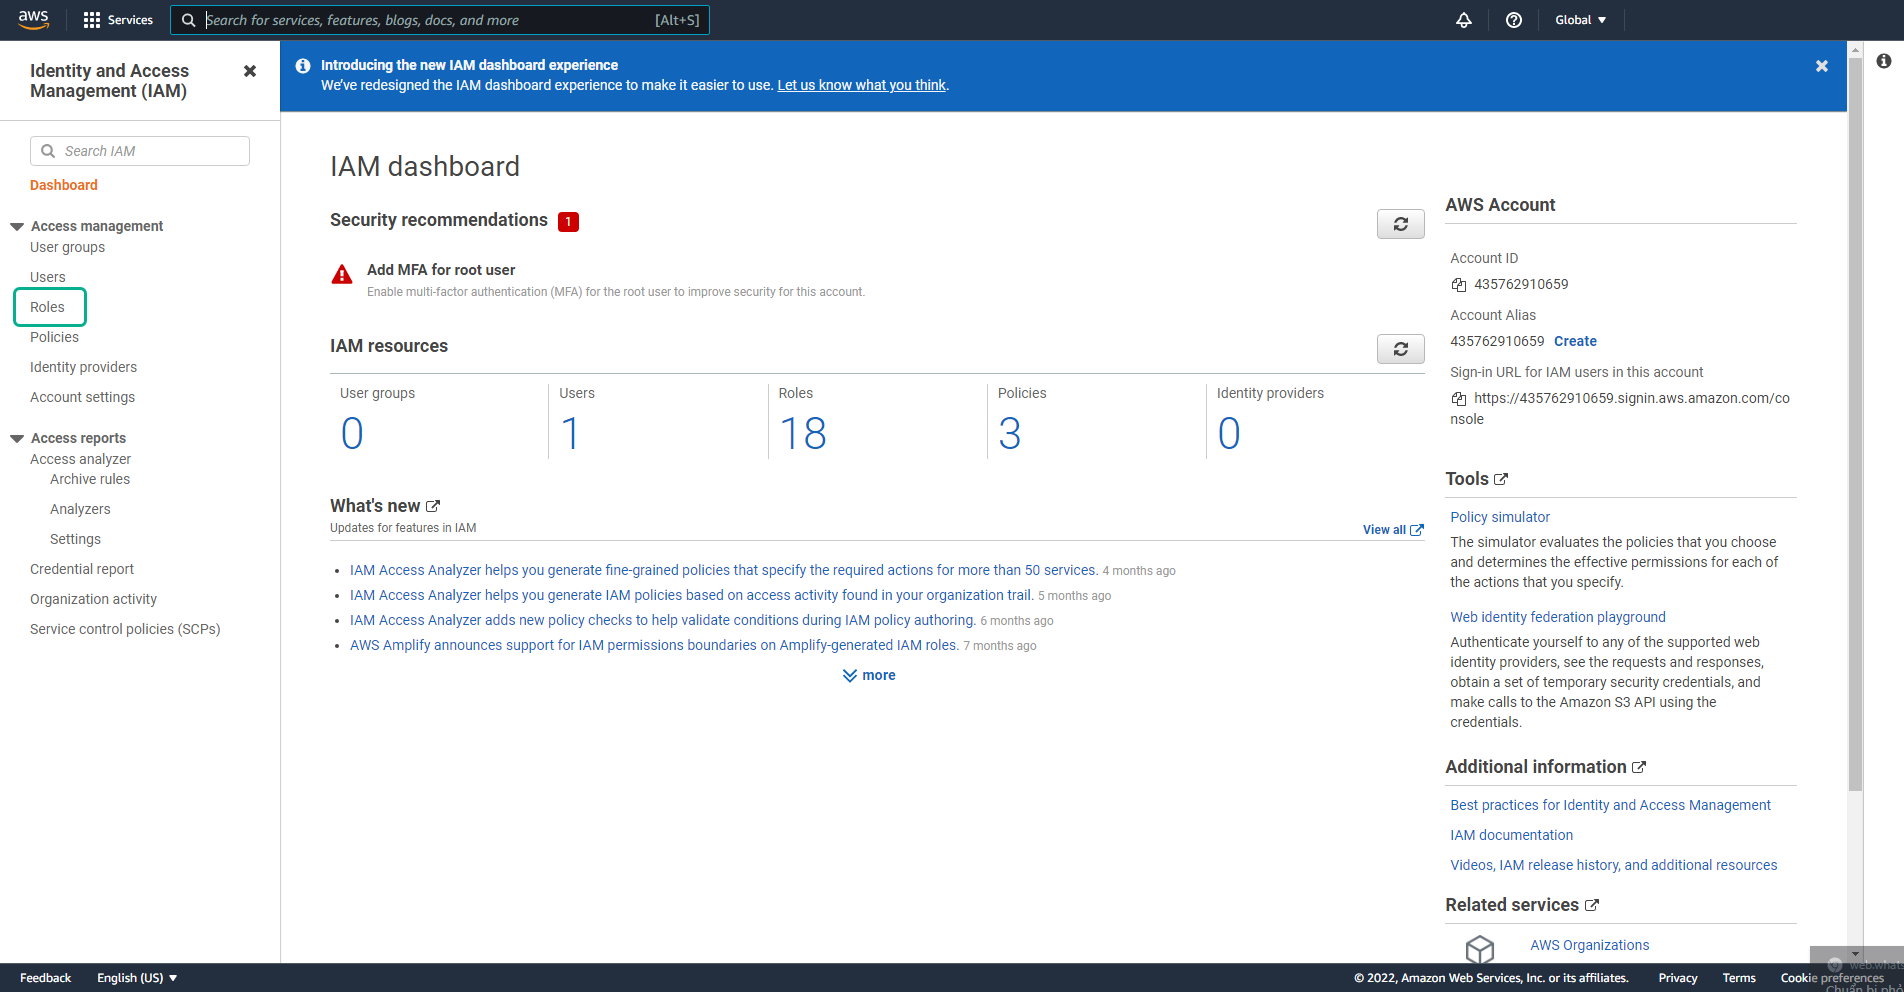Viewport: 1904px width, 992px height.
Task: Select Roles in the IAM sidebar
Action: (x=49, y=307)
